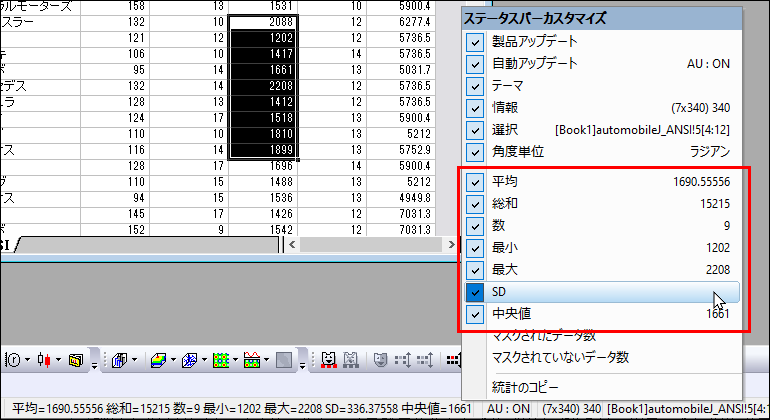Select the green heatmap plot icon
This screenshot has width=770, height=420.
tap(222, 360)
